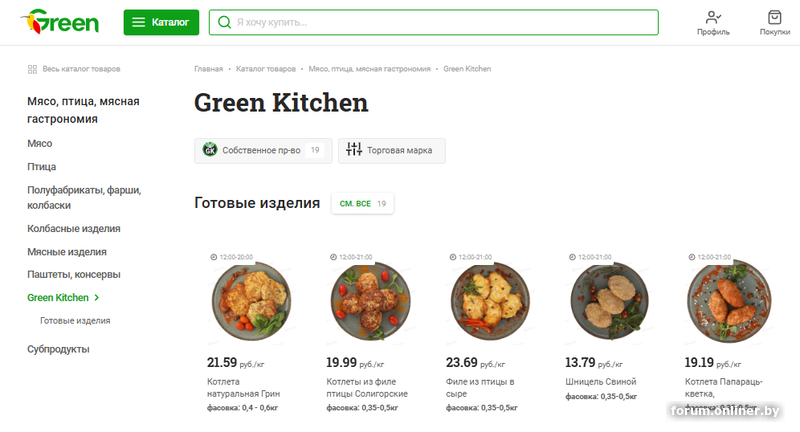
Task: Click the 'Весь каталог товаров' grid icon
Action: pyautogui.click(x=32, y=69)
